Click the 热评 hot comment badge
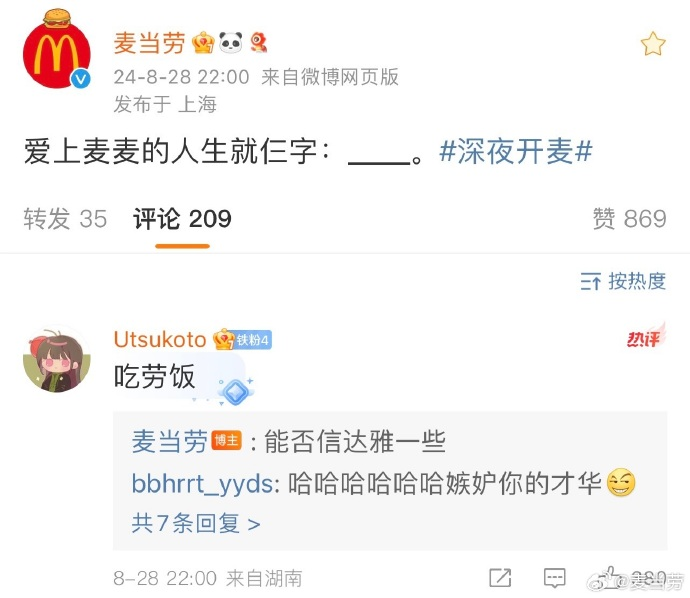 (x=646, y=336)
